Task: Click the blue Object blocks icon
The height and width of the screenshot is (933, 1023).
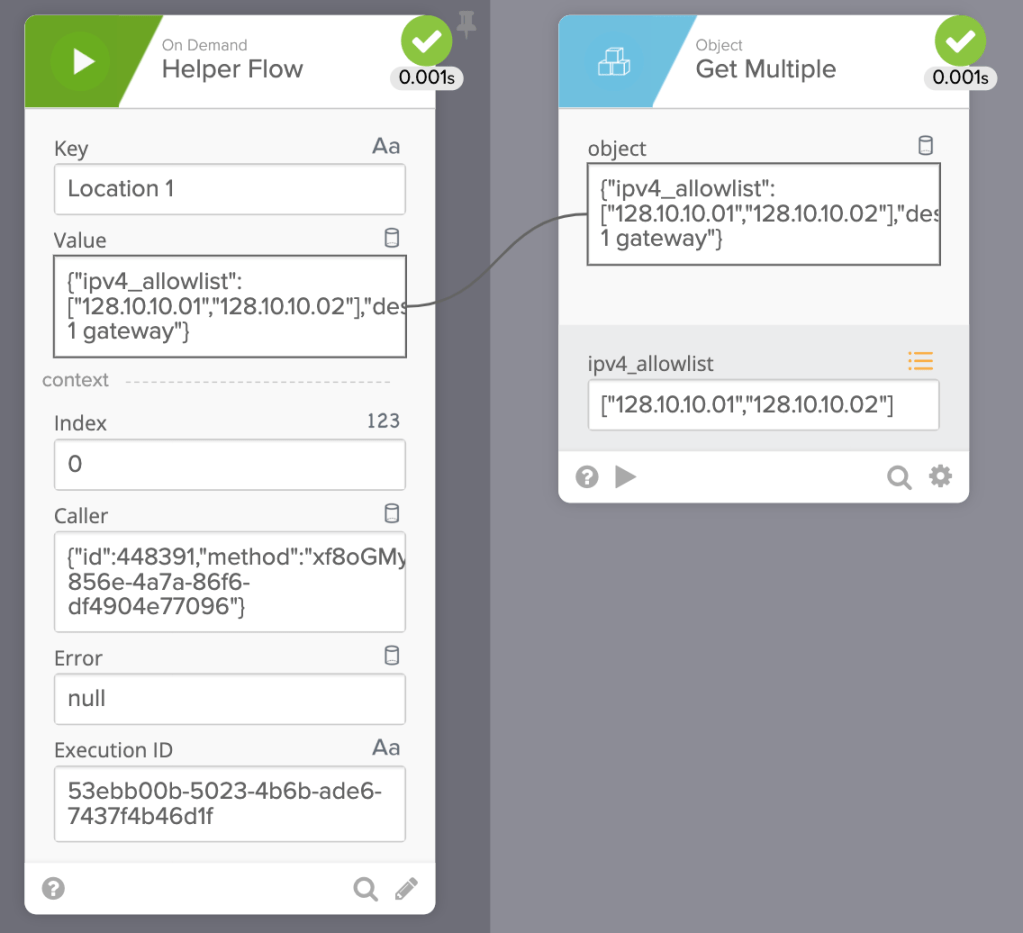Action: pos(613,62)
